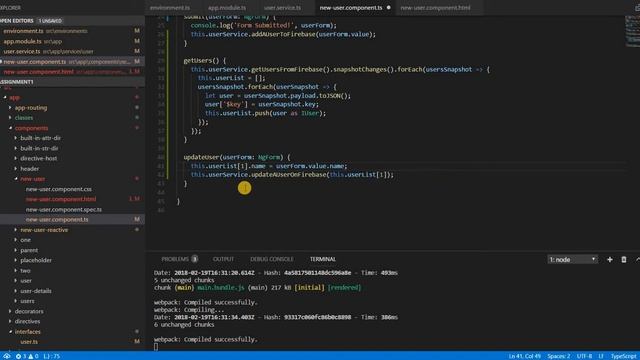Screen dimensions: 640x360
Task: Open new-user.component.spec.ts file
Action: point(64,209)
